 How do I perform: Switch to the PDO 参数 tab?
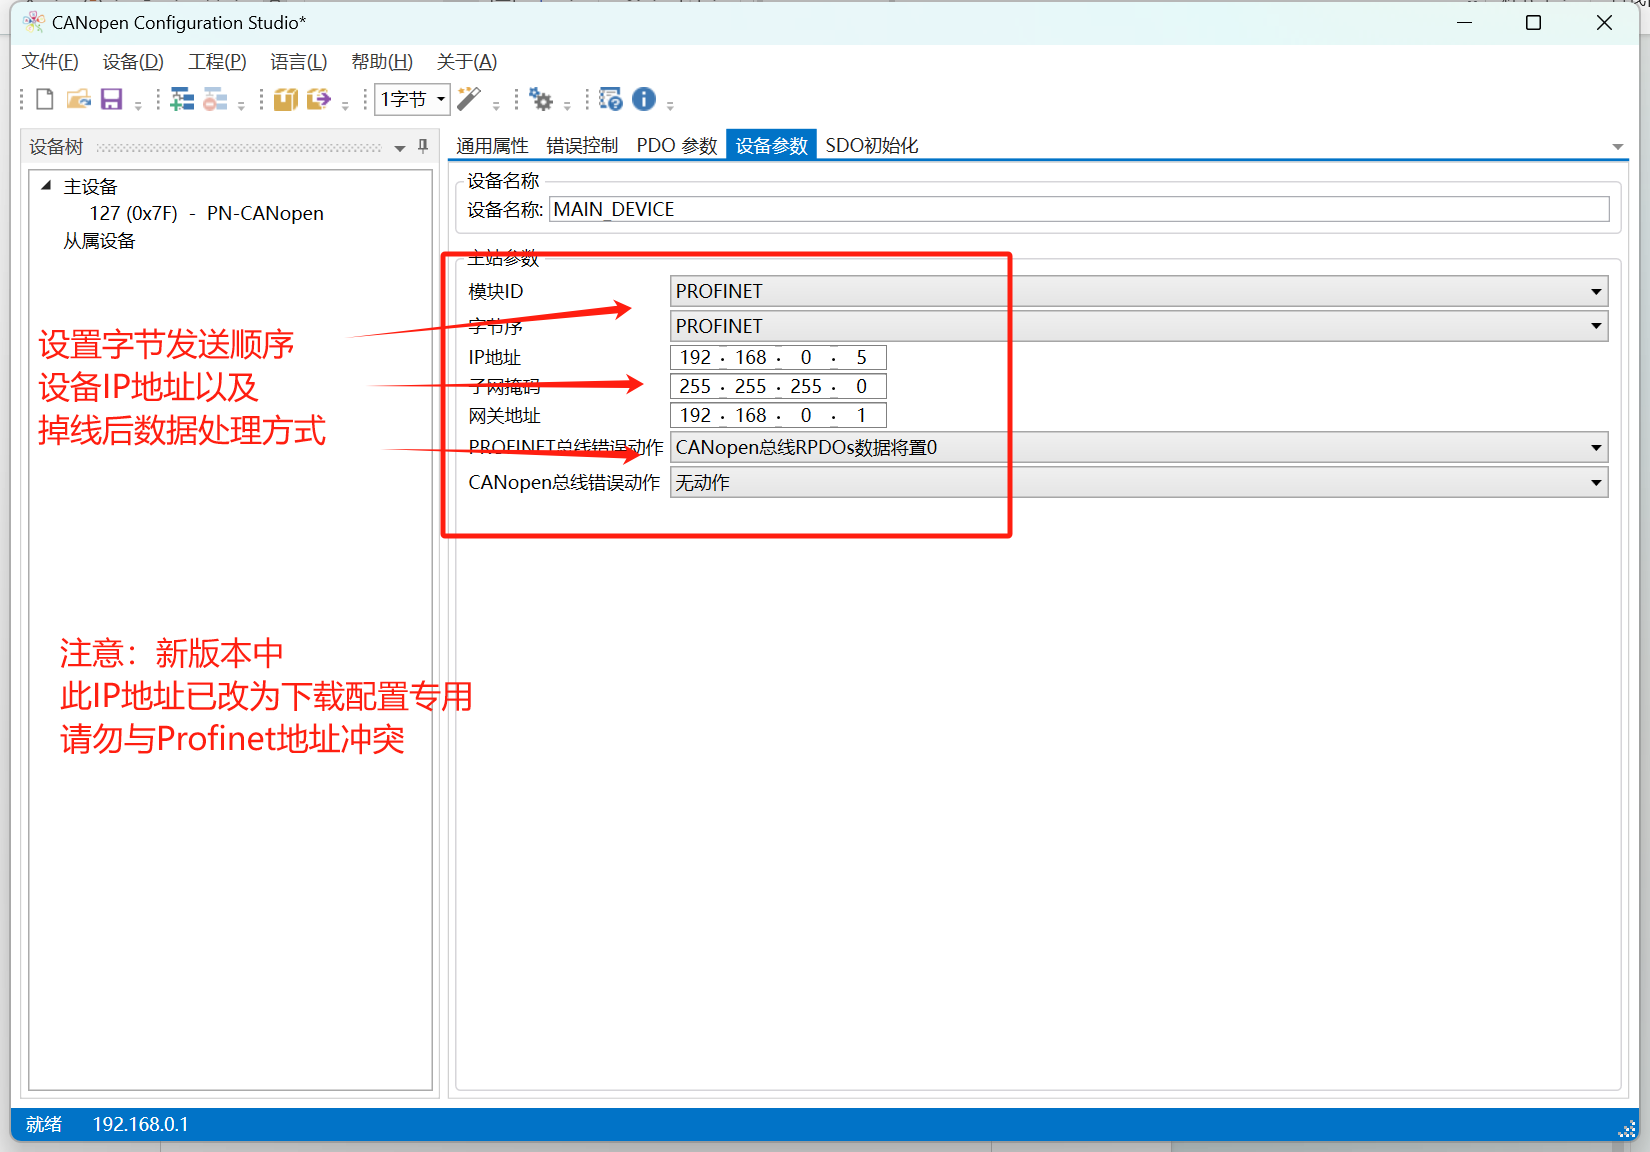(x=677, y=145)
